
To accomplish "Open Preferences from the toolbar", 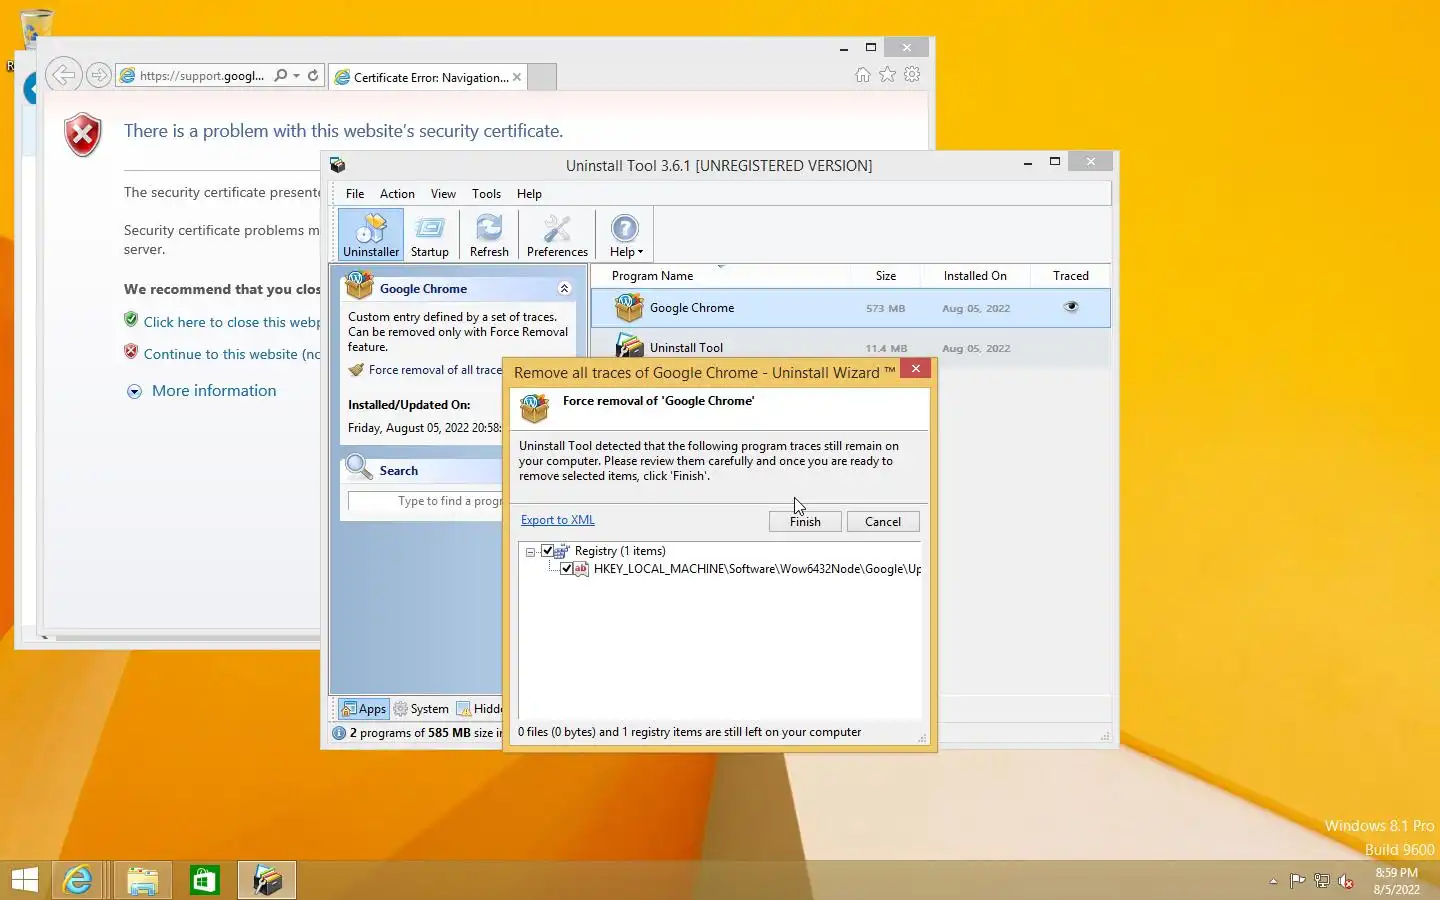I will [557, 235].
